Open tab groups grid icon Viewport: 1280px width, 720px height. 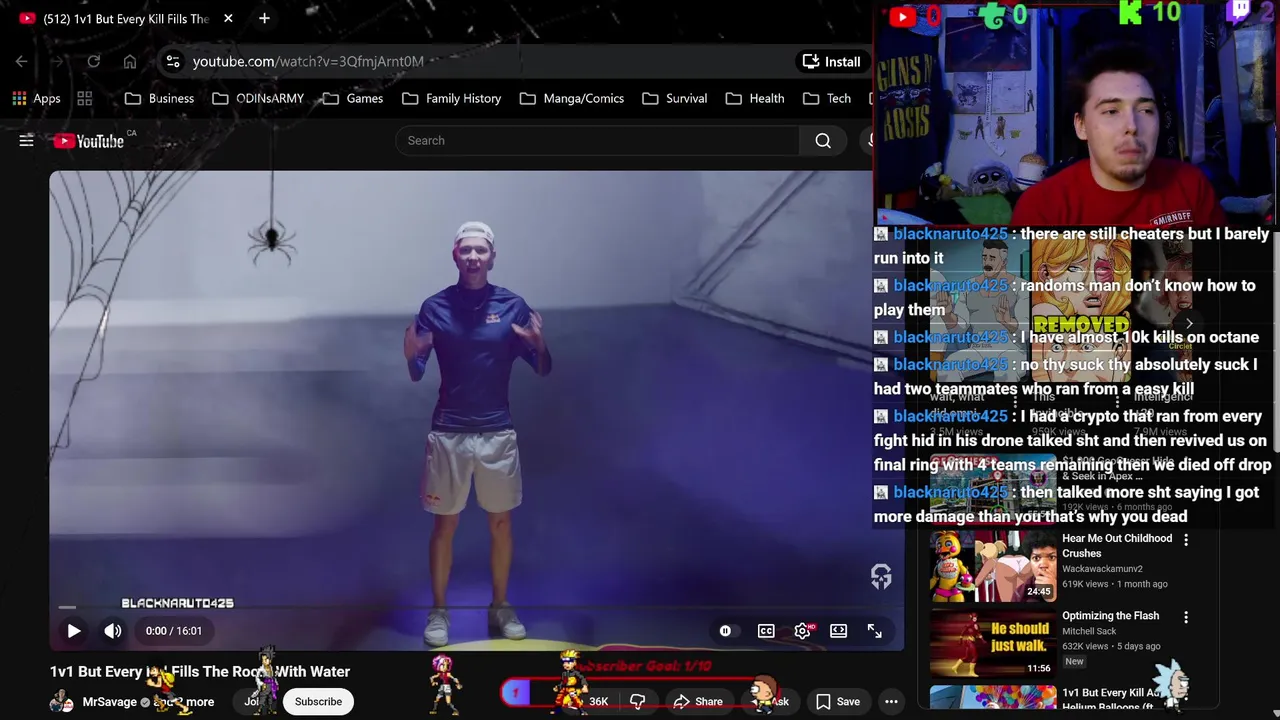[85, 98]
